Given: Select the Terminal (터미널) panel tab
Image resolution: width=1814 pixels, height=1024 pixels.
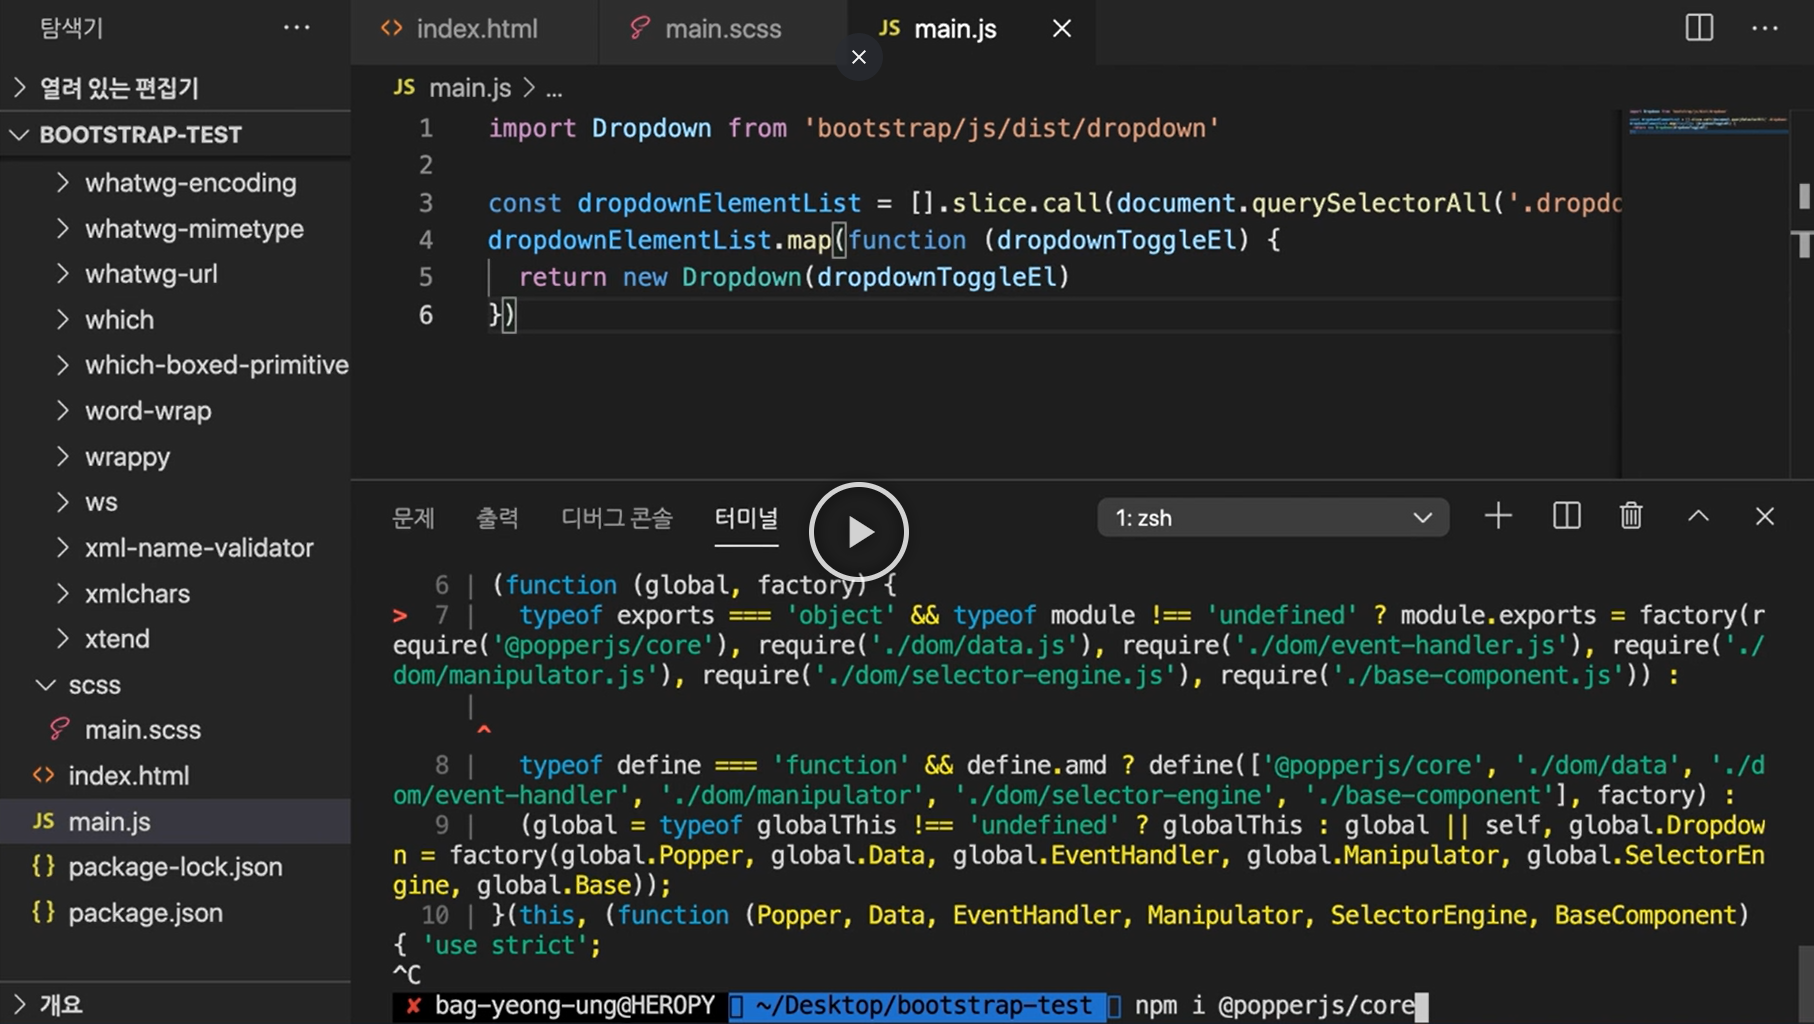Looking at the screenshot, I should (746, 518).
